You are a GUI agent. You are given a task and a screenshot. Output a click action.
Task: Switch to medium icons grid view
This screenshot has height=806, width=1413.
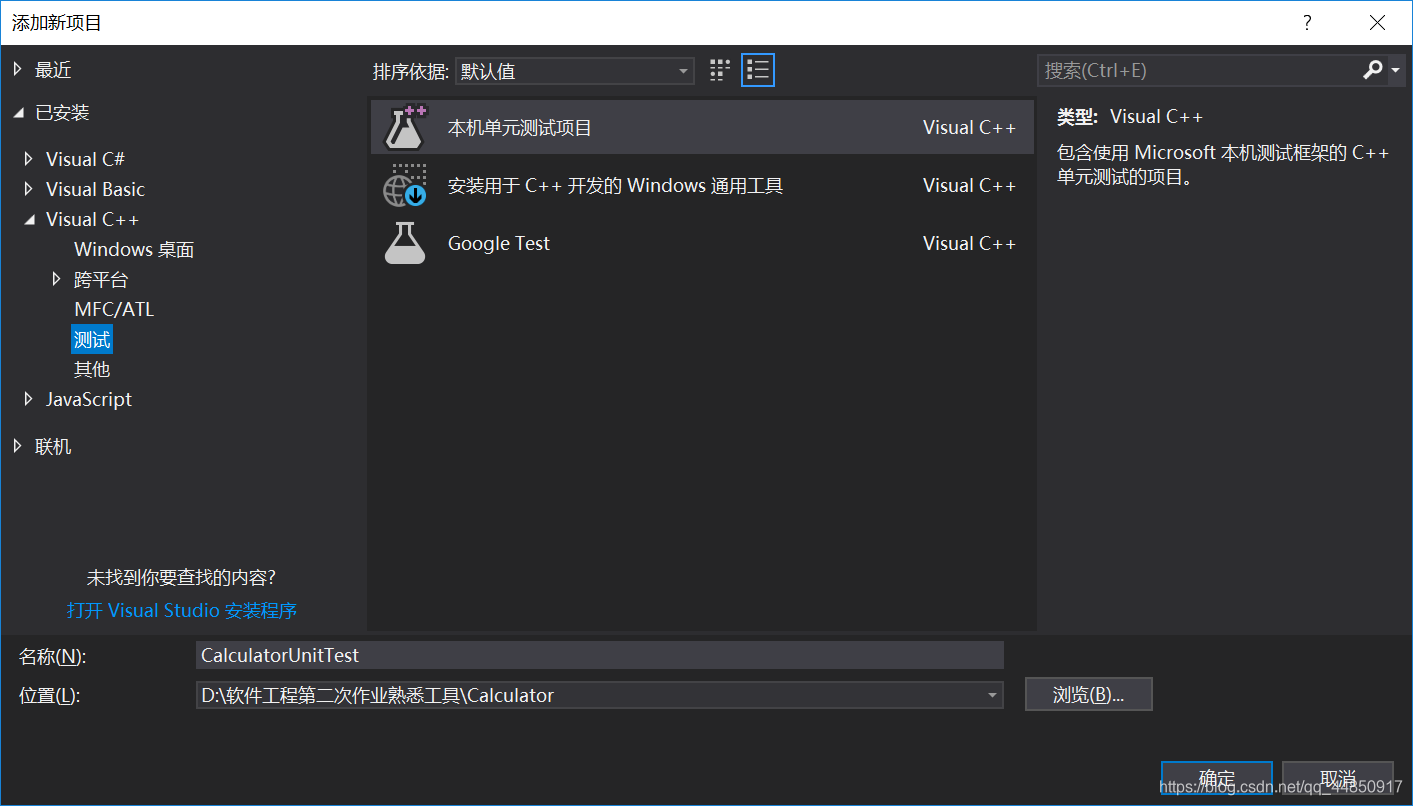[720, 70]
